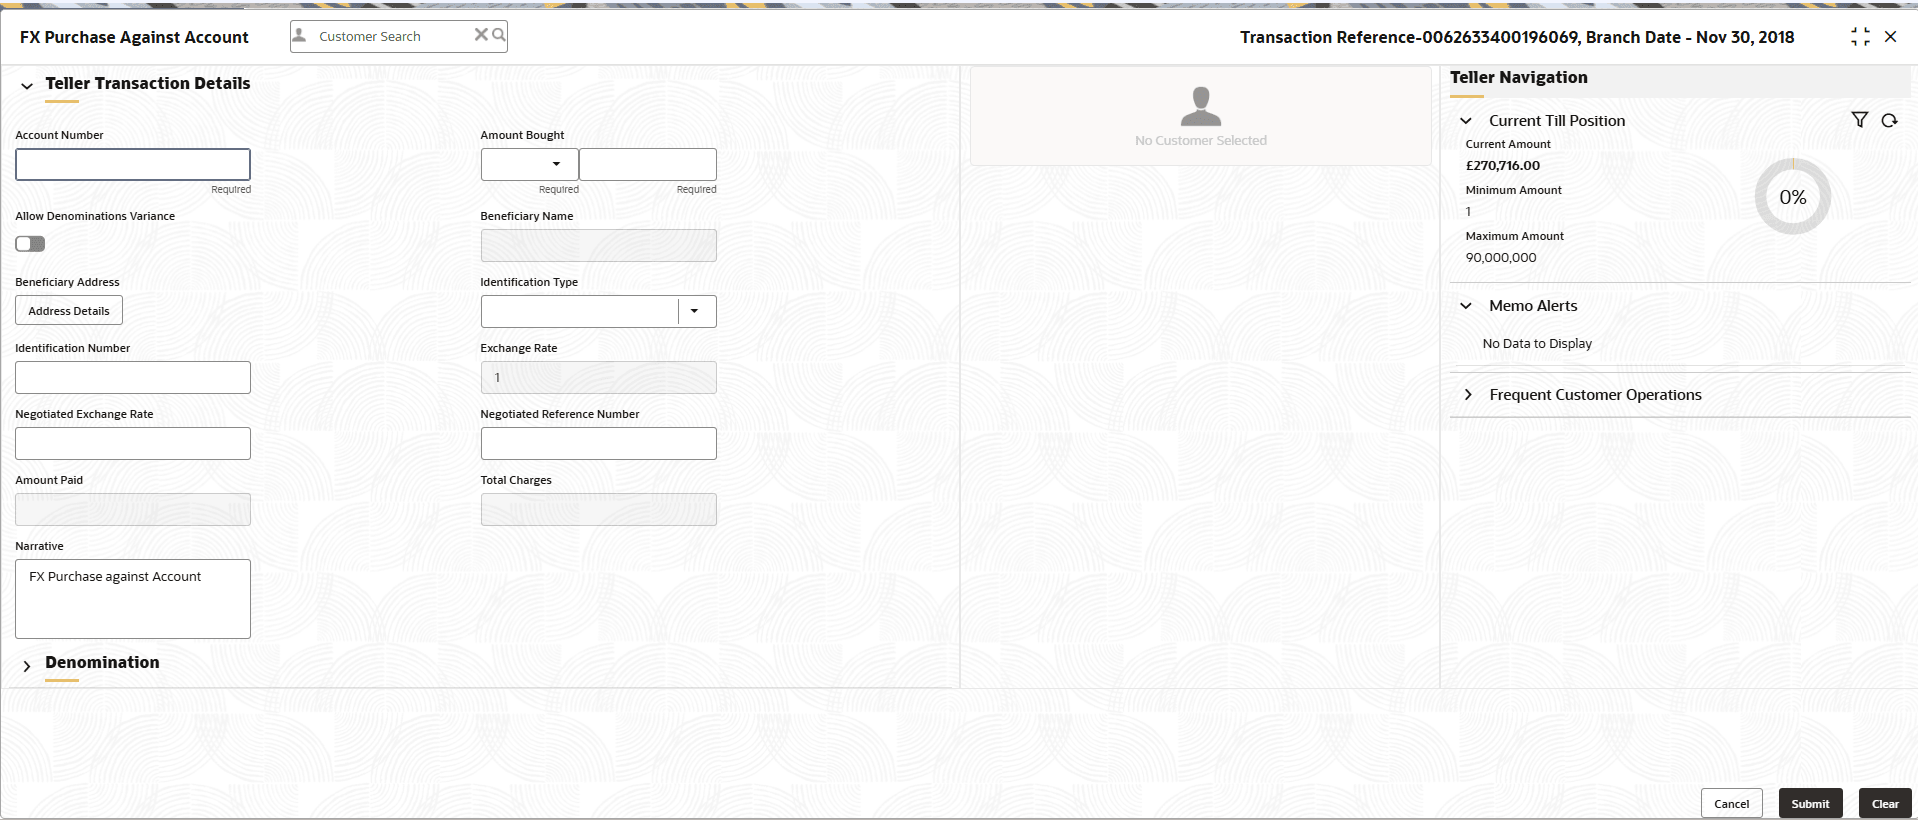
Task: Click the Teller Navigation heading
Action: [1518, 77]
